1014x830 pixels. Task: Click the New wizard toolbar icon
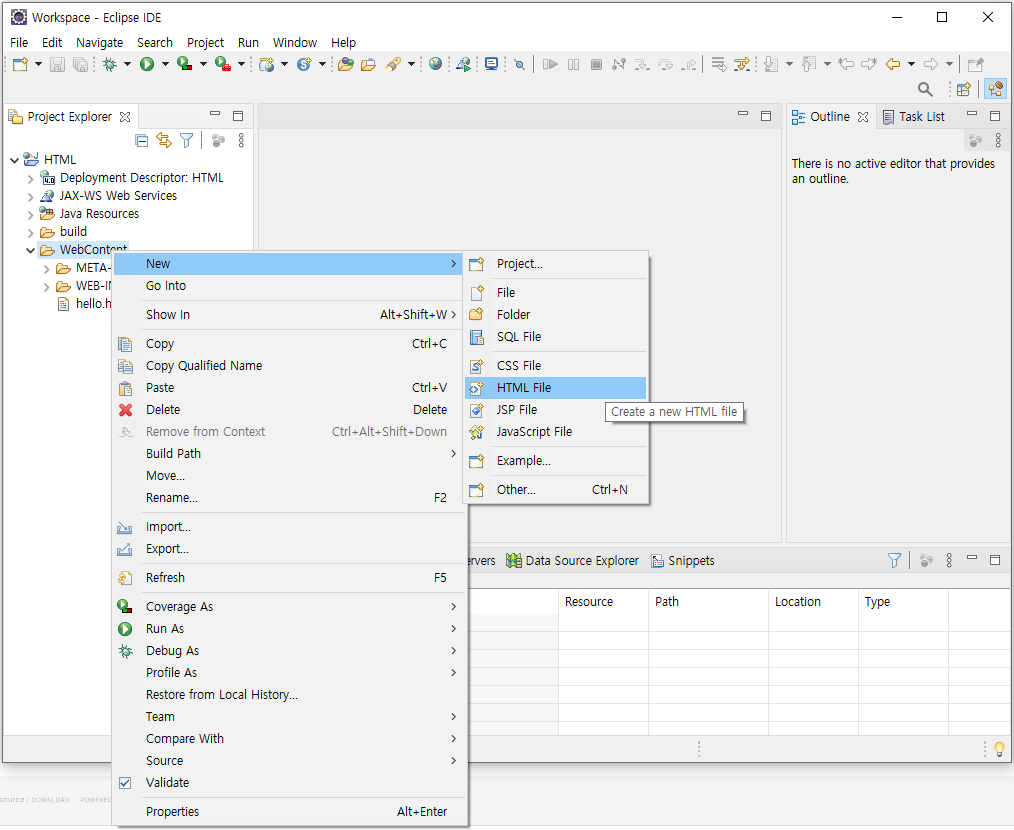(x=20, y=64)
